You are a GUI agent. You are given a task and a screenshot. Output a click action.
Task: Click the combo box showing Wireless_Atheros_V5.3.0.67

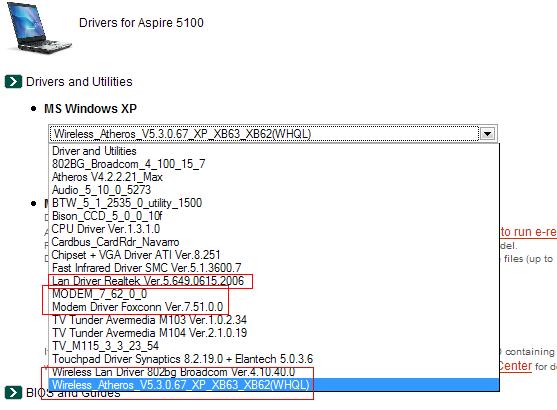273,134
